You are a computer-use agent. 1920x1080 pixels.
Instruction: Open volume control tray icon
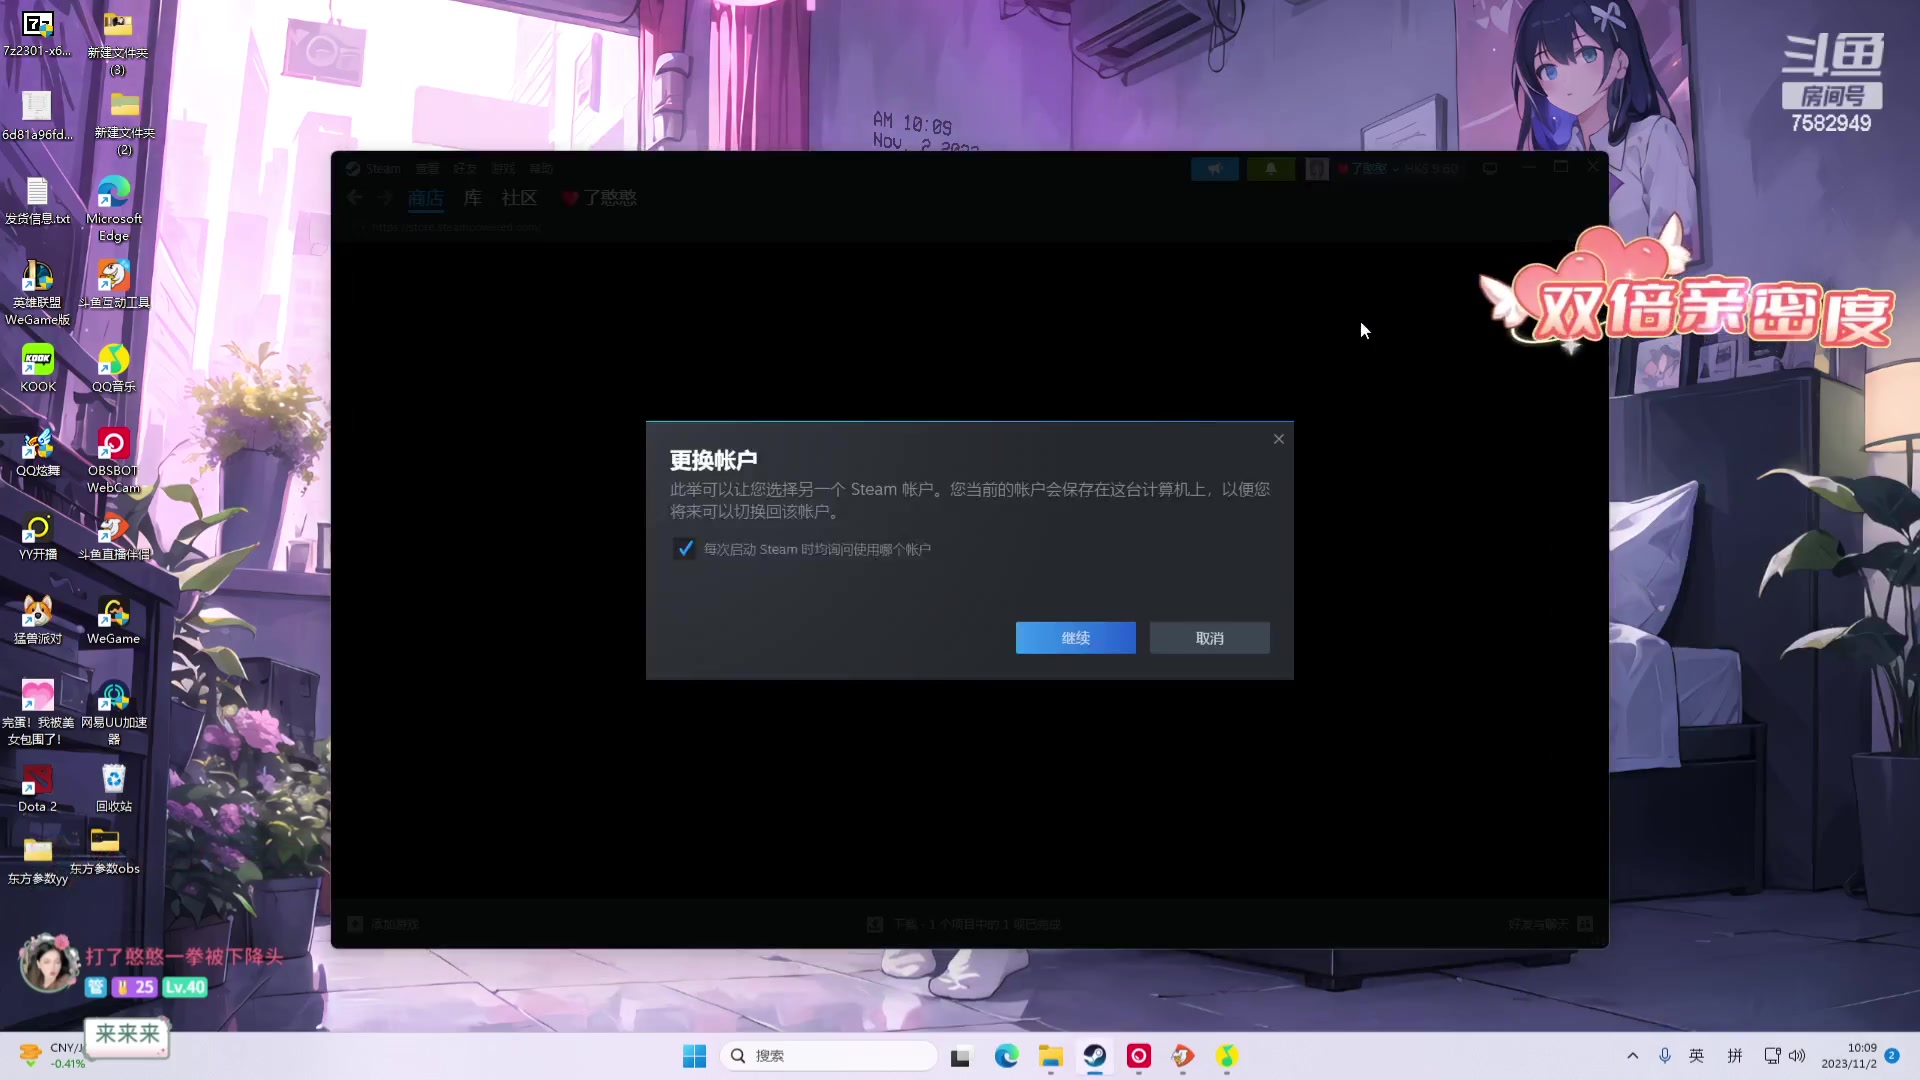click(x=1797, y=1056)
